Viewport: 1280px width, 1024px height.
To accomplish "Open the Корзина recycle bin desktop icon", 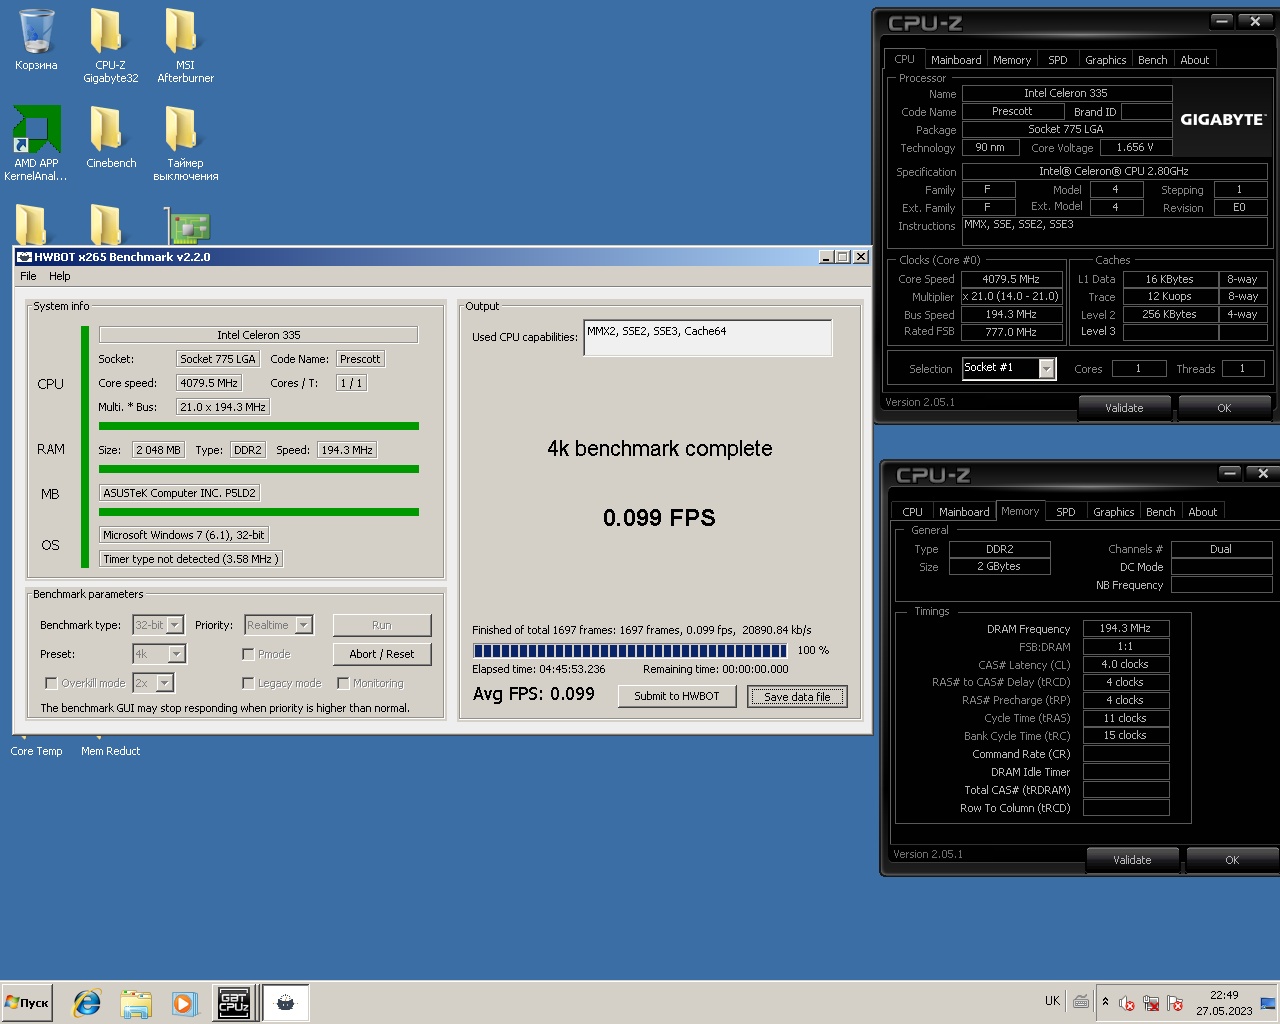I will [36, 40].
